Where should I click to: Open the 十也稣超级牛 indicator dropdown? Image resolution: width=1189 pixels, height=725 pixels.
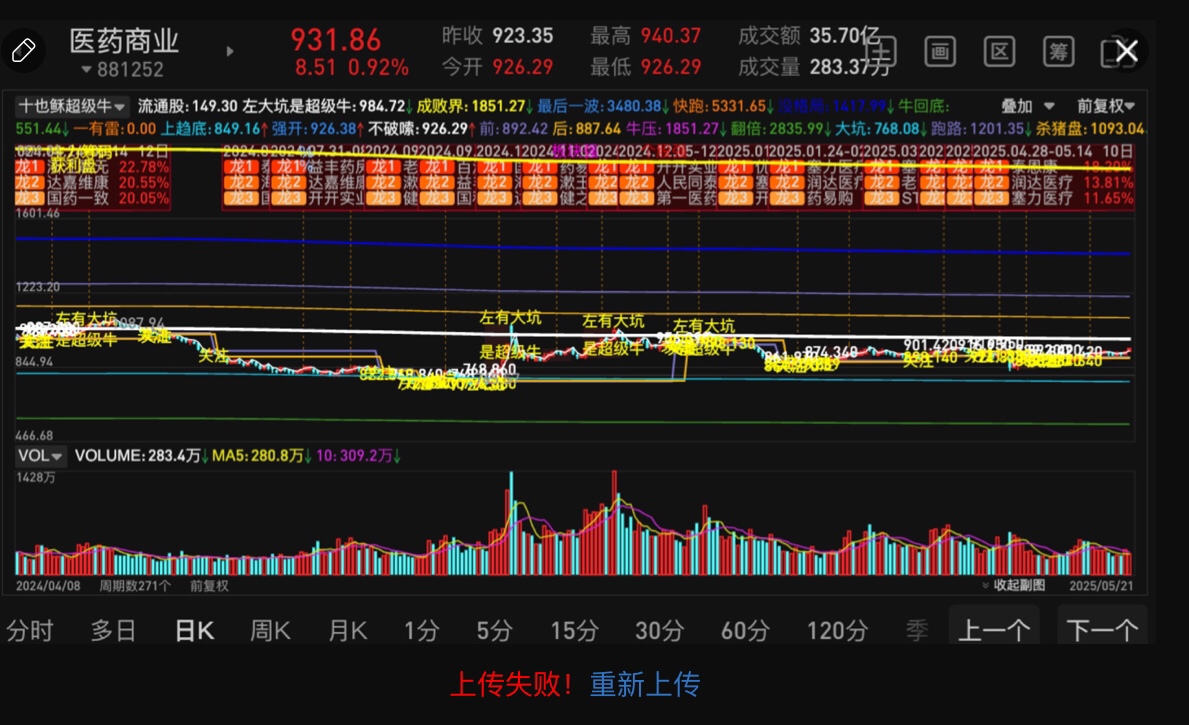[x=71, y=106]
